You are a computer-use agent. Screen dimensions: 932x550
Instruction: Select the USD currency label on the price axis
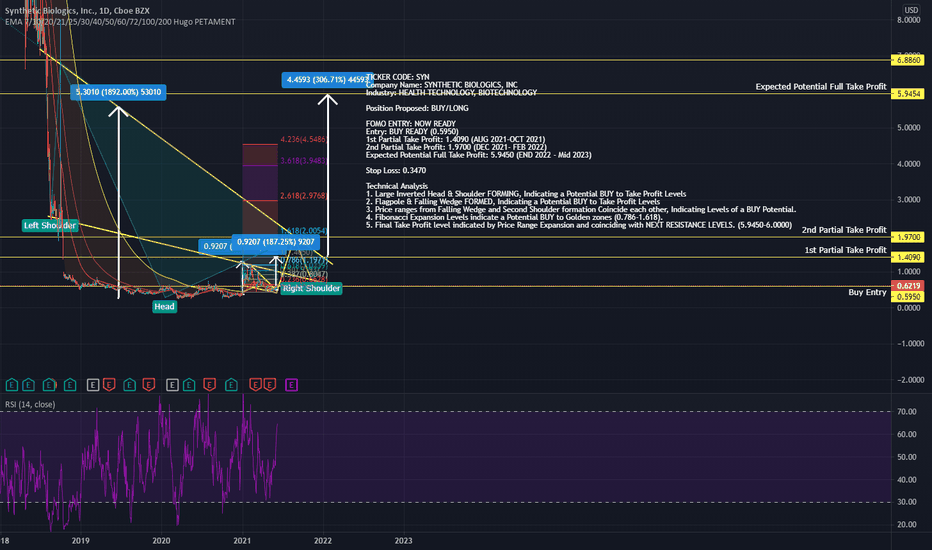911,10
